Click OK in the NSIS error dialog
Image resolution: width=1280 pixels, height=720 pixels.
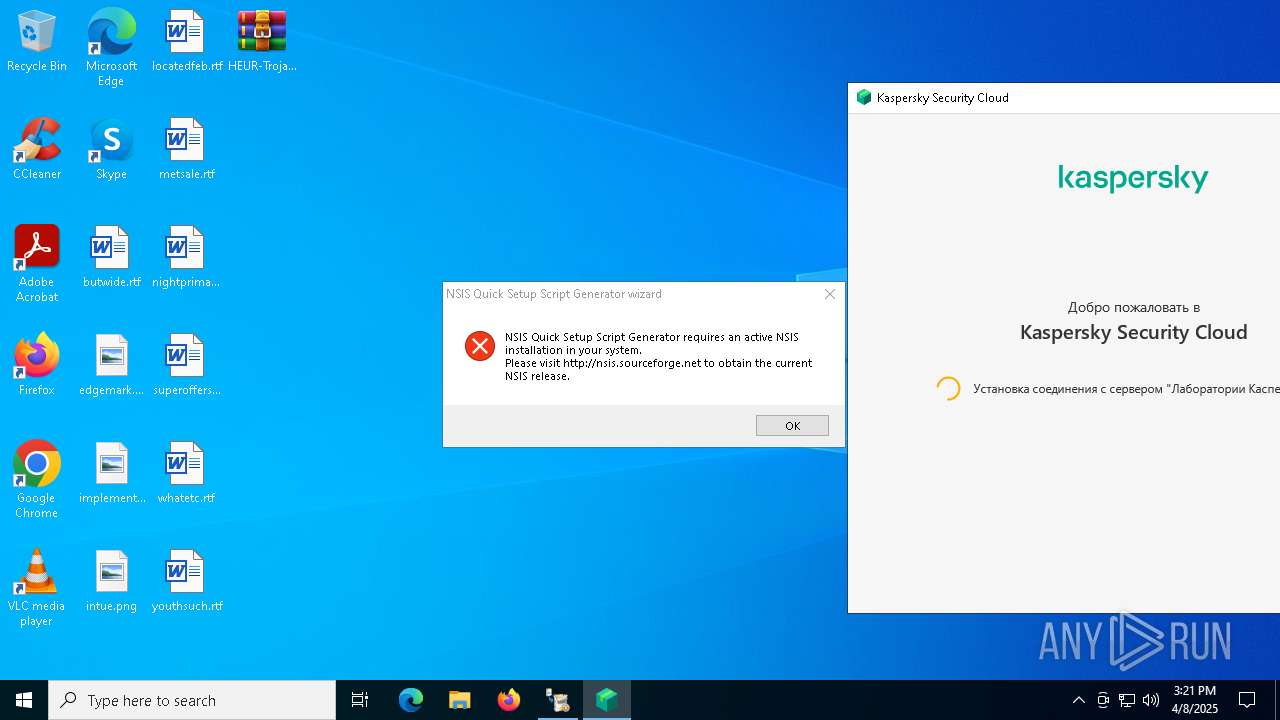click(x=792, y=425)
